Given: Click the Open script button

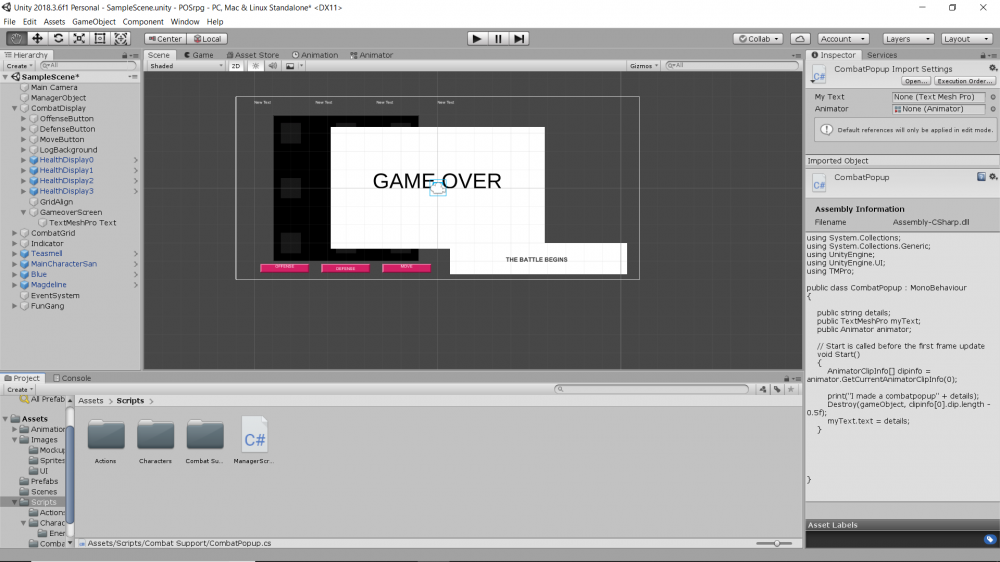Looking at the screenshot, I should pos(915,81).
